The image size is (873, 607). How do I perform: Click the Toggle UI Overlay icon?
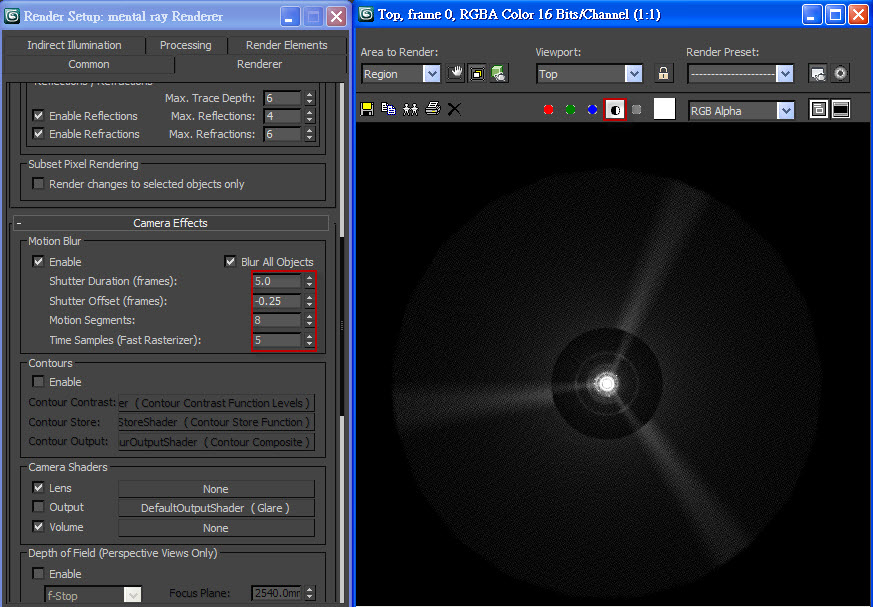pos(818,109)
